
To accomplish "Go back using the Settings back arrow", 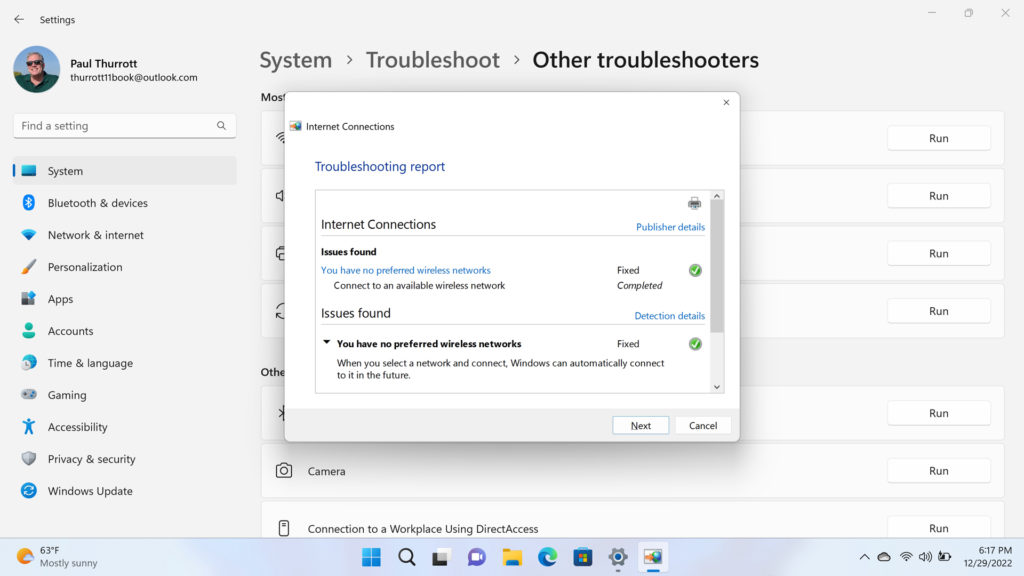I will pos(19,19).
